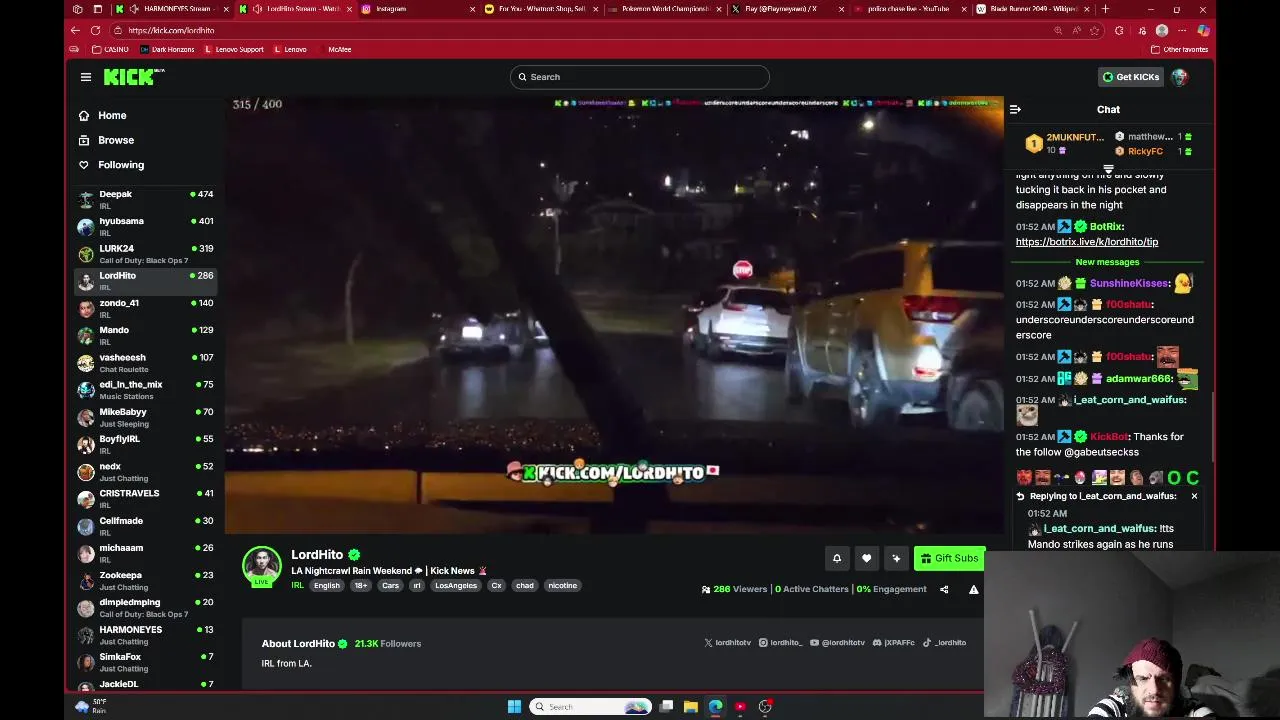Click the Kick search field
The width and height of the screenshot is (1280, 720).
point(640,77)
